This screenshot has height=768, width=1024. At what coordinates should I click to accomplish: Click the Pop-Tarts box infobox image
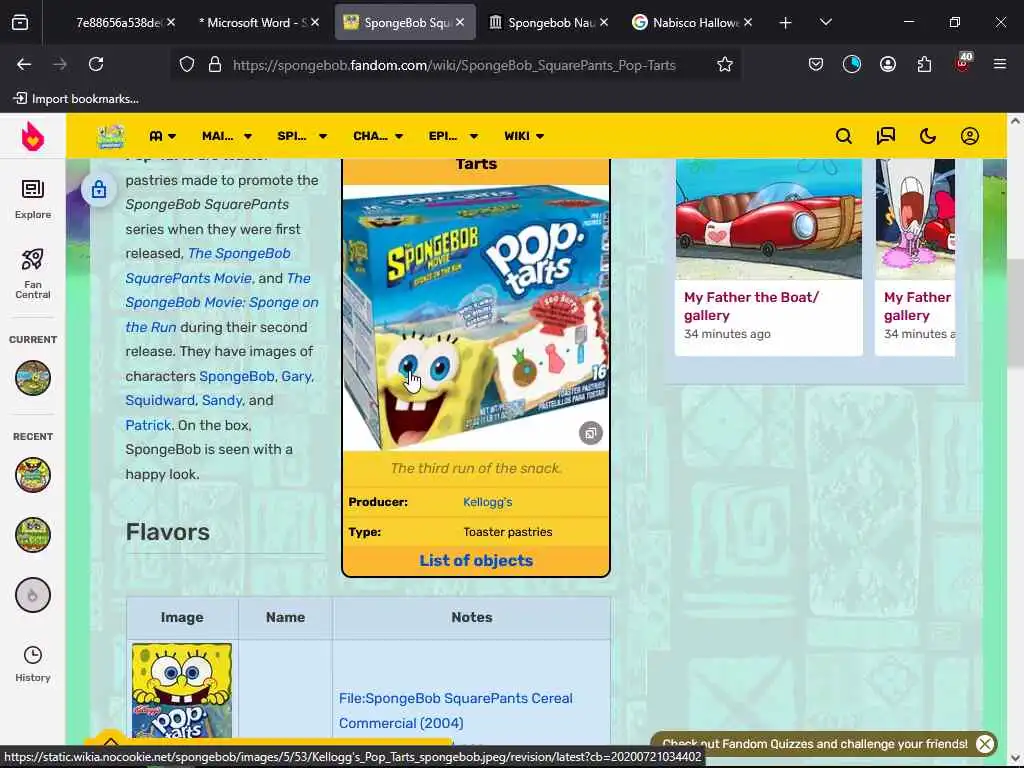pyautogui.click(x=476, y=318)
